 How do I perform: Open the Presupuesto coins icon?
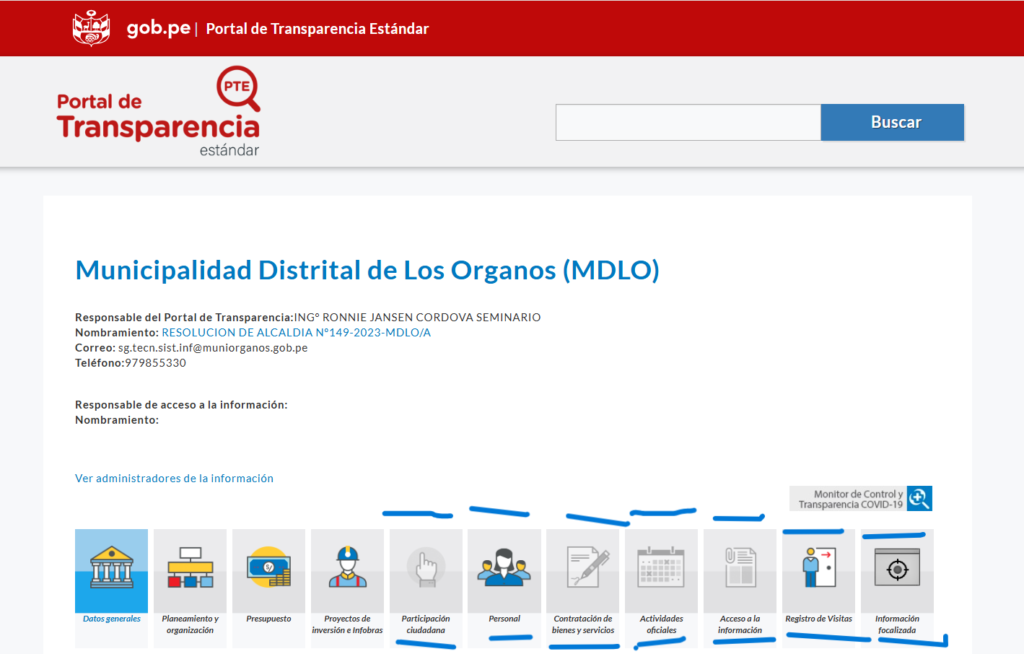(268, 570)
